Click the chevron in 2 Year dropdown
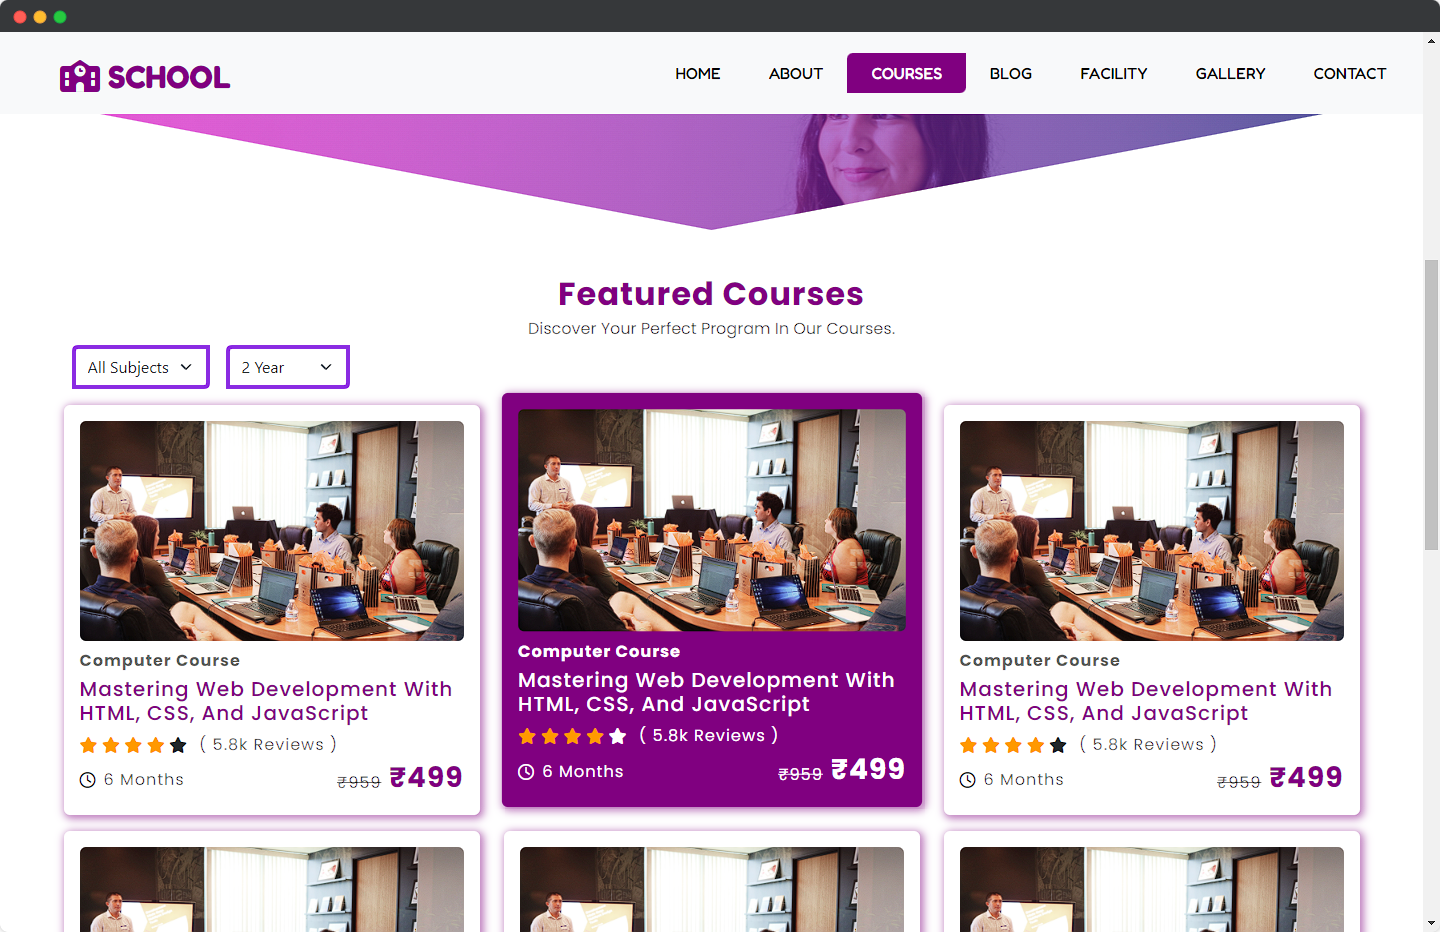Viewport: 1440px width, 932px height. 326,367
